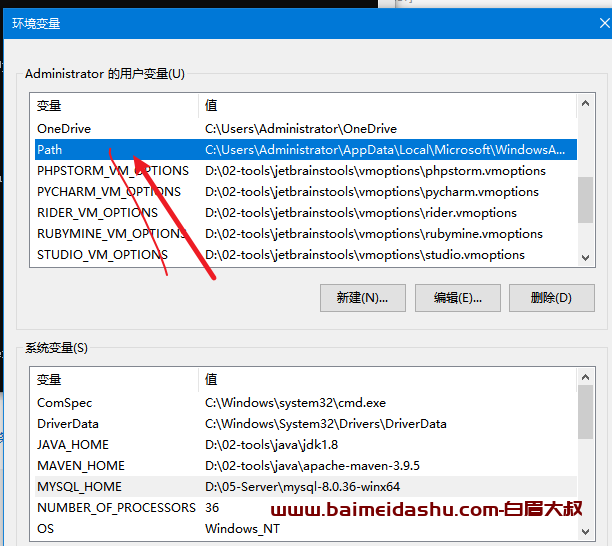The height and width of the screenshot is (546, 612).
Task: Select the DriverData system variable
Action: [x=306, y=424]
